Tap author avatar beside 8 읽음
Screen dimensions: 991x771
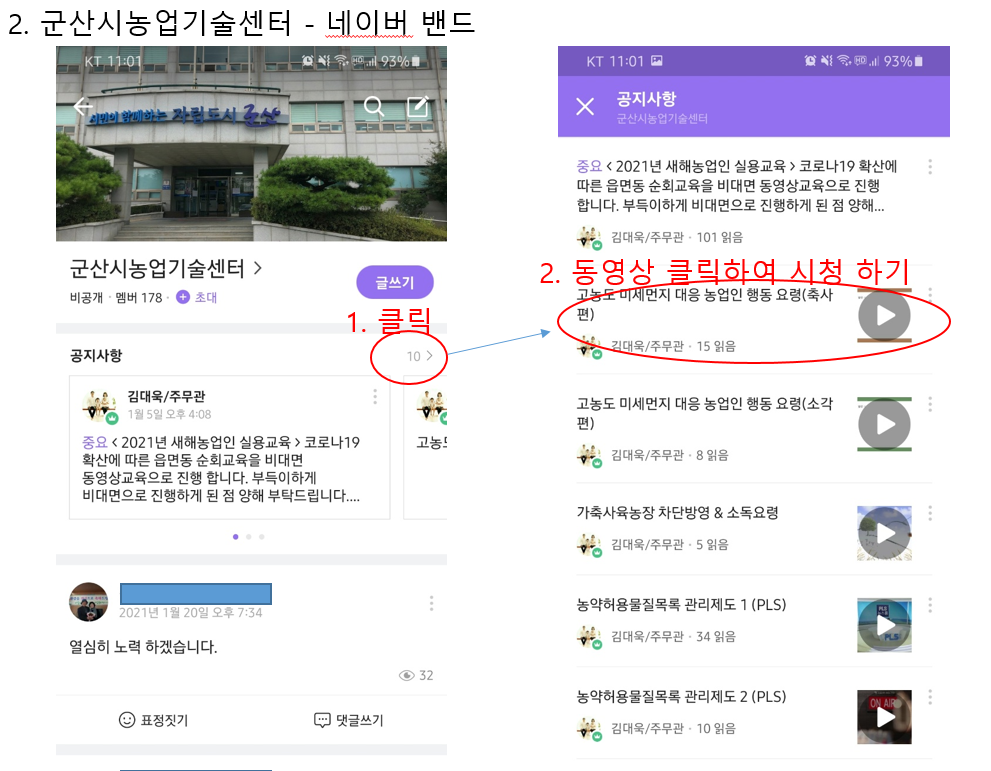590,456
